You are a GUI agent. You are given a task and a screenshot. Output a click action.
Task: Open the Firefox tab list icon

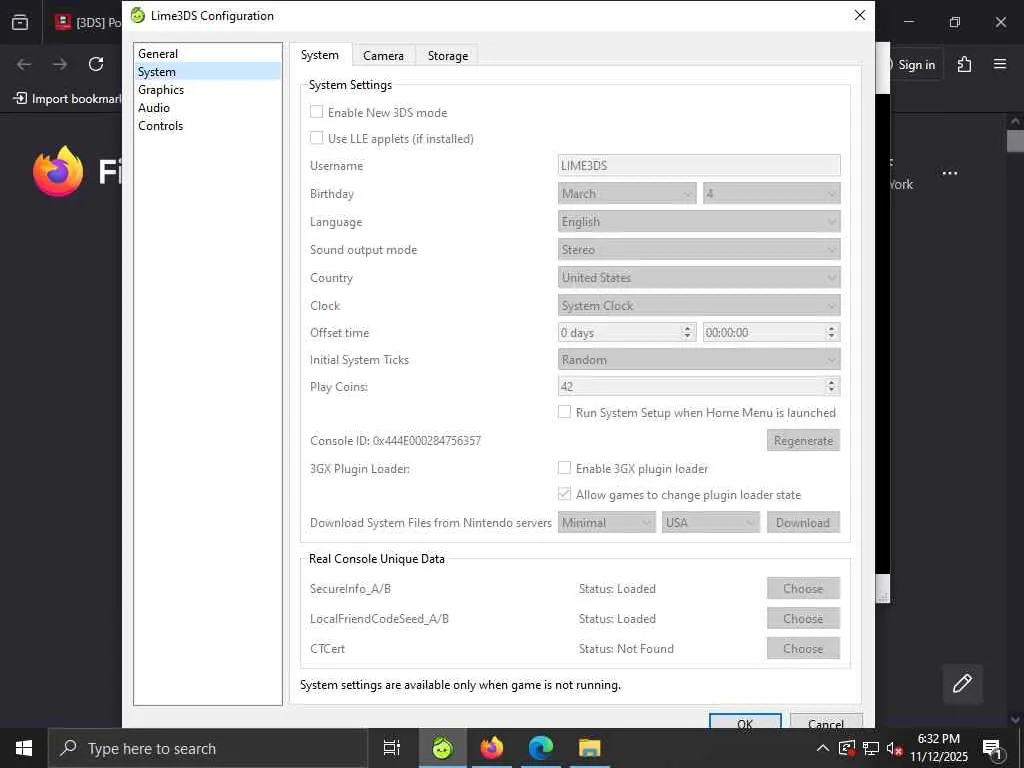(x=20, y=22)
